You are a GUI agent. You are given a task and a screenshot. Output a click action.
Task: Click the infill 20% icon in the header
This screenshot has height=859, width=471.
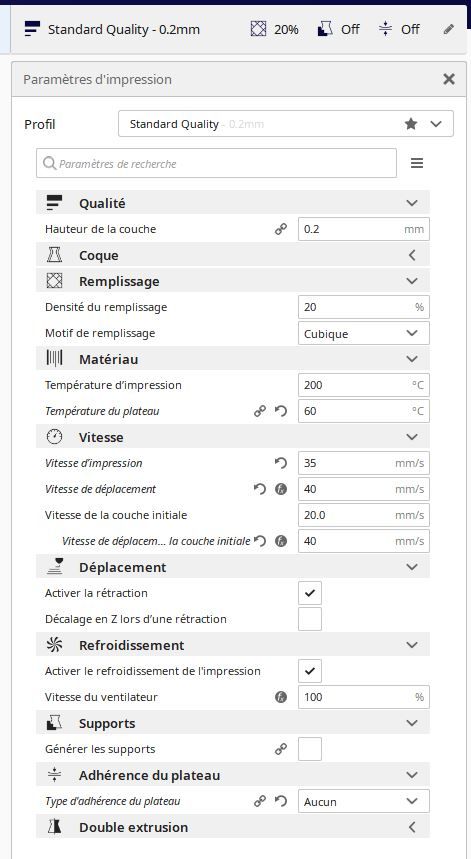pyautogui.click(x=258, y=29)
